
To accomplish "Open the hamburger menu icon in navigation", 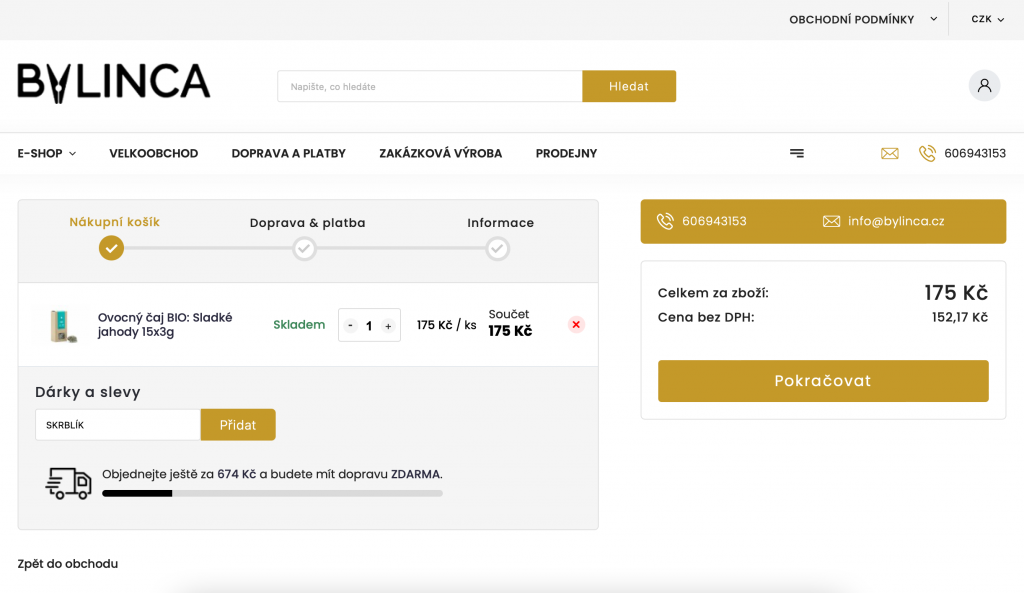I will click(796, 153).
